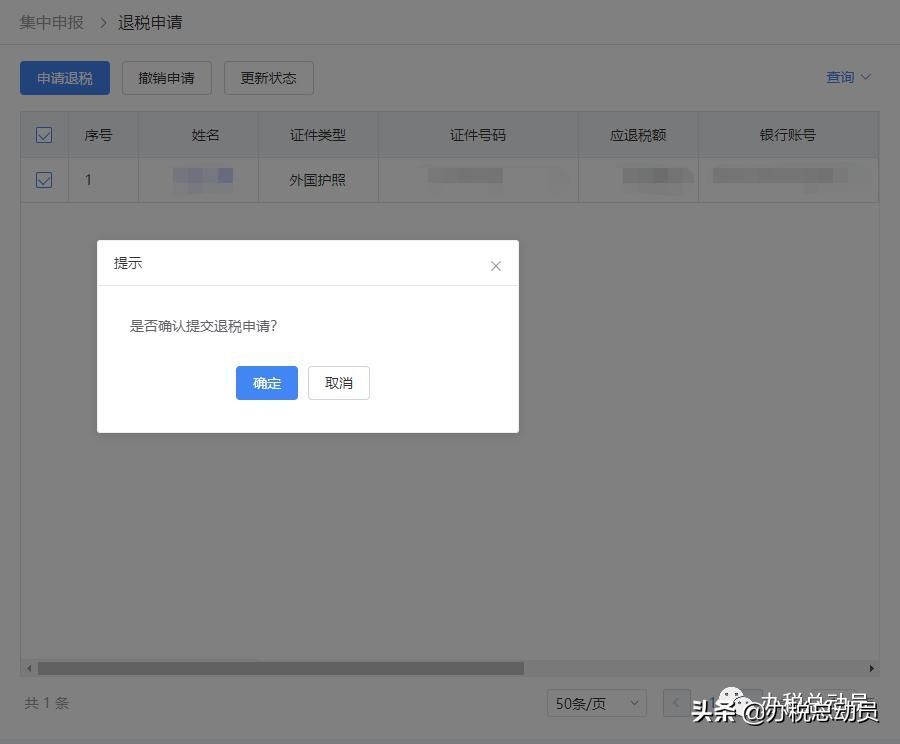The height and width of the screenshot is (744, 900).
Task: Uncheck the select-all checkbox in the table header
Action: pyautogui.click(x=43, y=134)
